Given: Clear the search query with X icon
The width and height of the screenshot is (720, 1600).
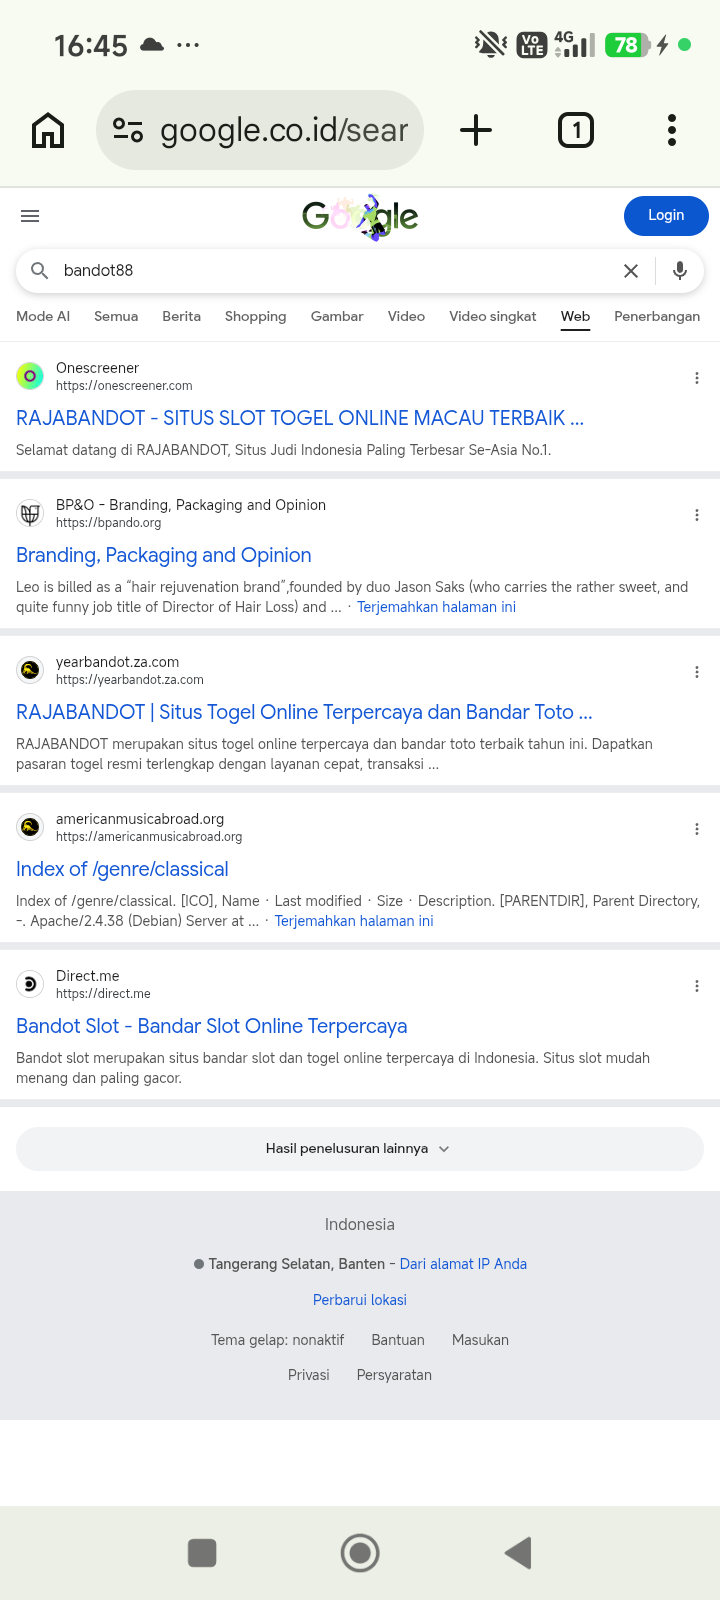Looking at the screenshot, I should coord(631,271).
